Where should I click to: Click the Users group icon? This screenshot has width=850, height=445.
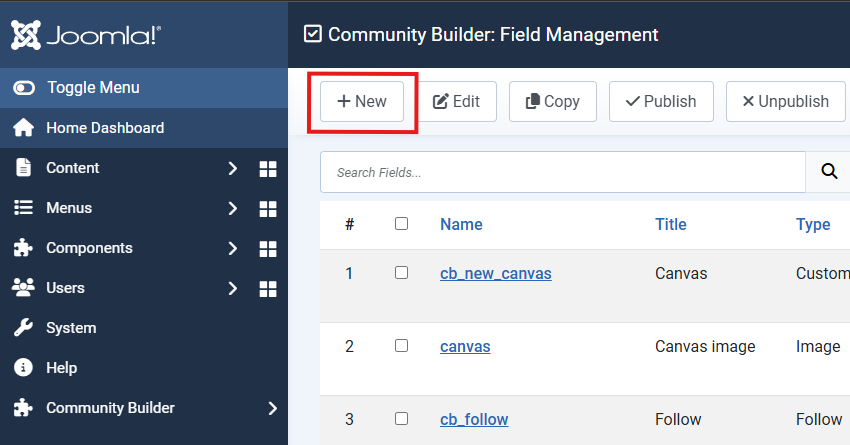[x=23, y=288]
